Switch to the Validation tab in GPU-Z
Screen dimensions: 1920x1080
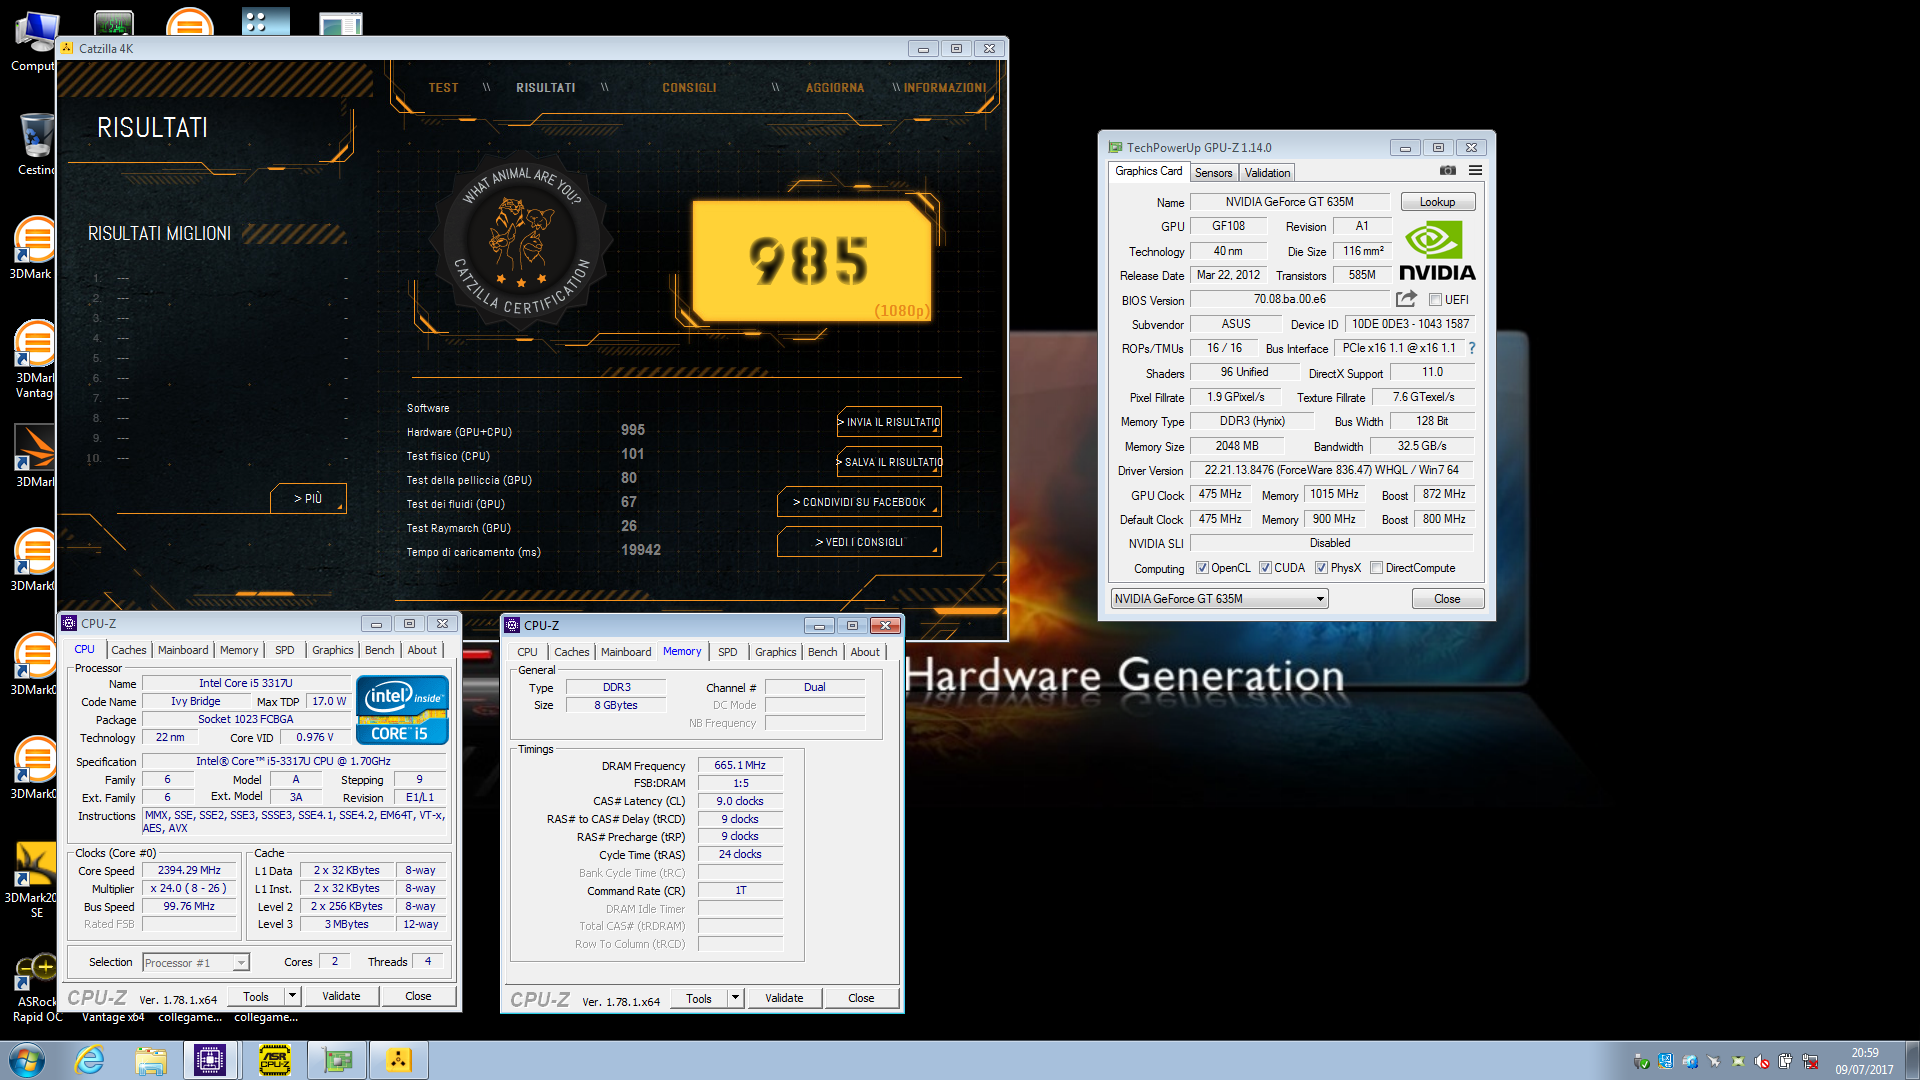(1267, 173)
